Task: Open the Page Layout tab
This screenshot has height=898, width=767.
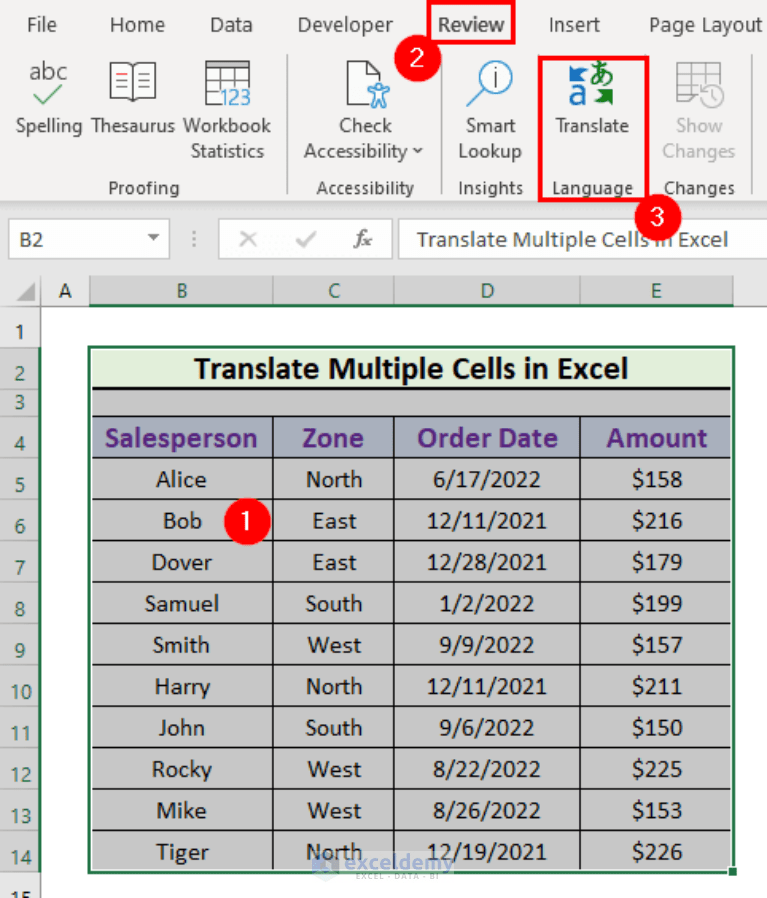Action: tap(705, 25)
